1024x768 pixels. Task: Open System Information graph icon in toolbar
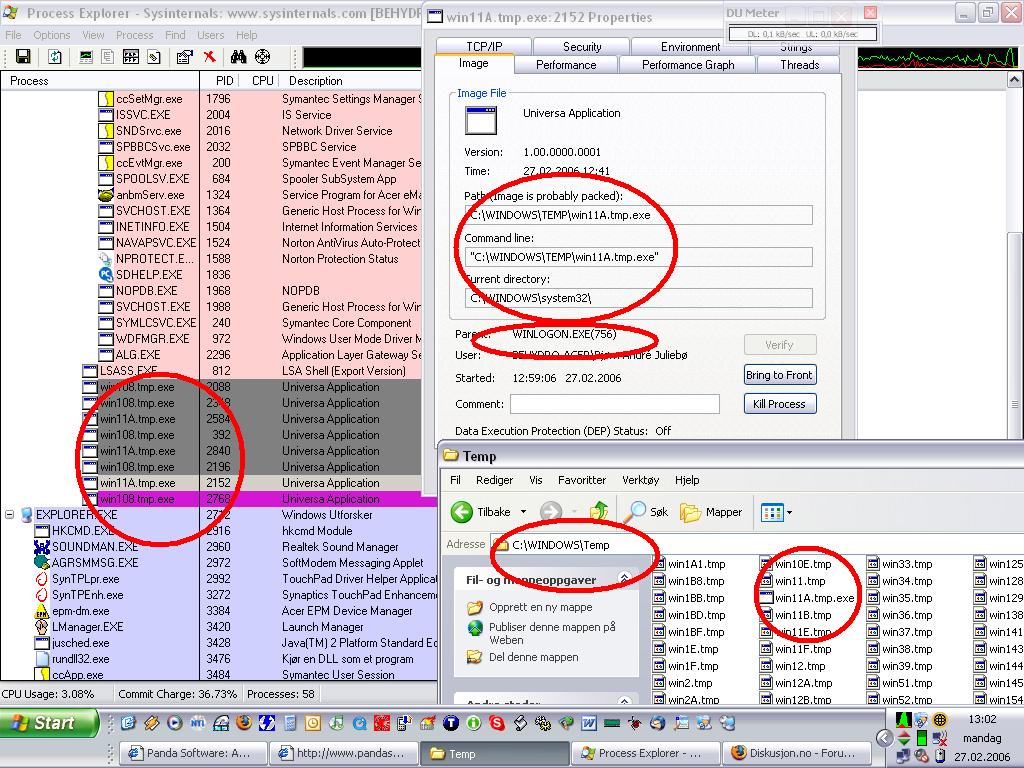coord(86,57)
